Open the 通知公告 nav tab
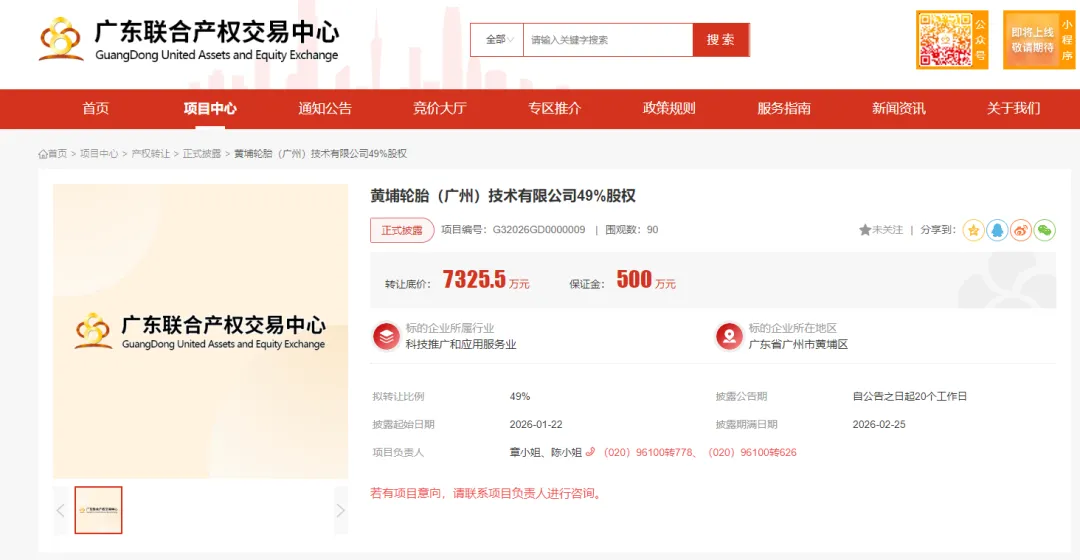Image resolution: width=1080 pixels, height=560 pixels. (325, 108)
